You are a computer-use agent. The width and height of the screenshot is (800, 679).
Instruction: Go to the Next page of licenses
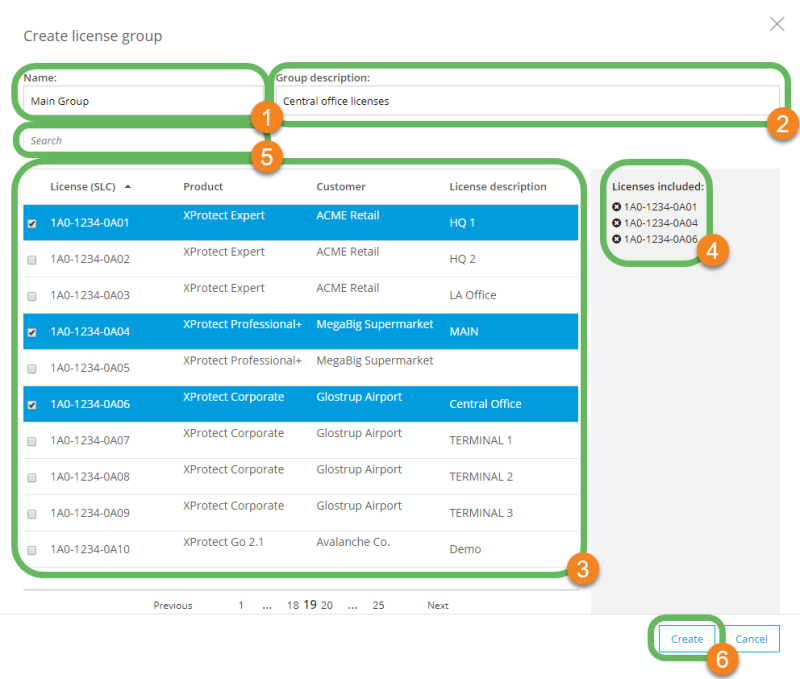tap(436, 605)
